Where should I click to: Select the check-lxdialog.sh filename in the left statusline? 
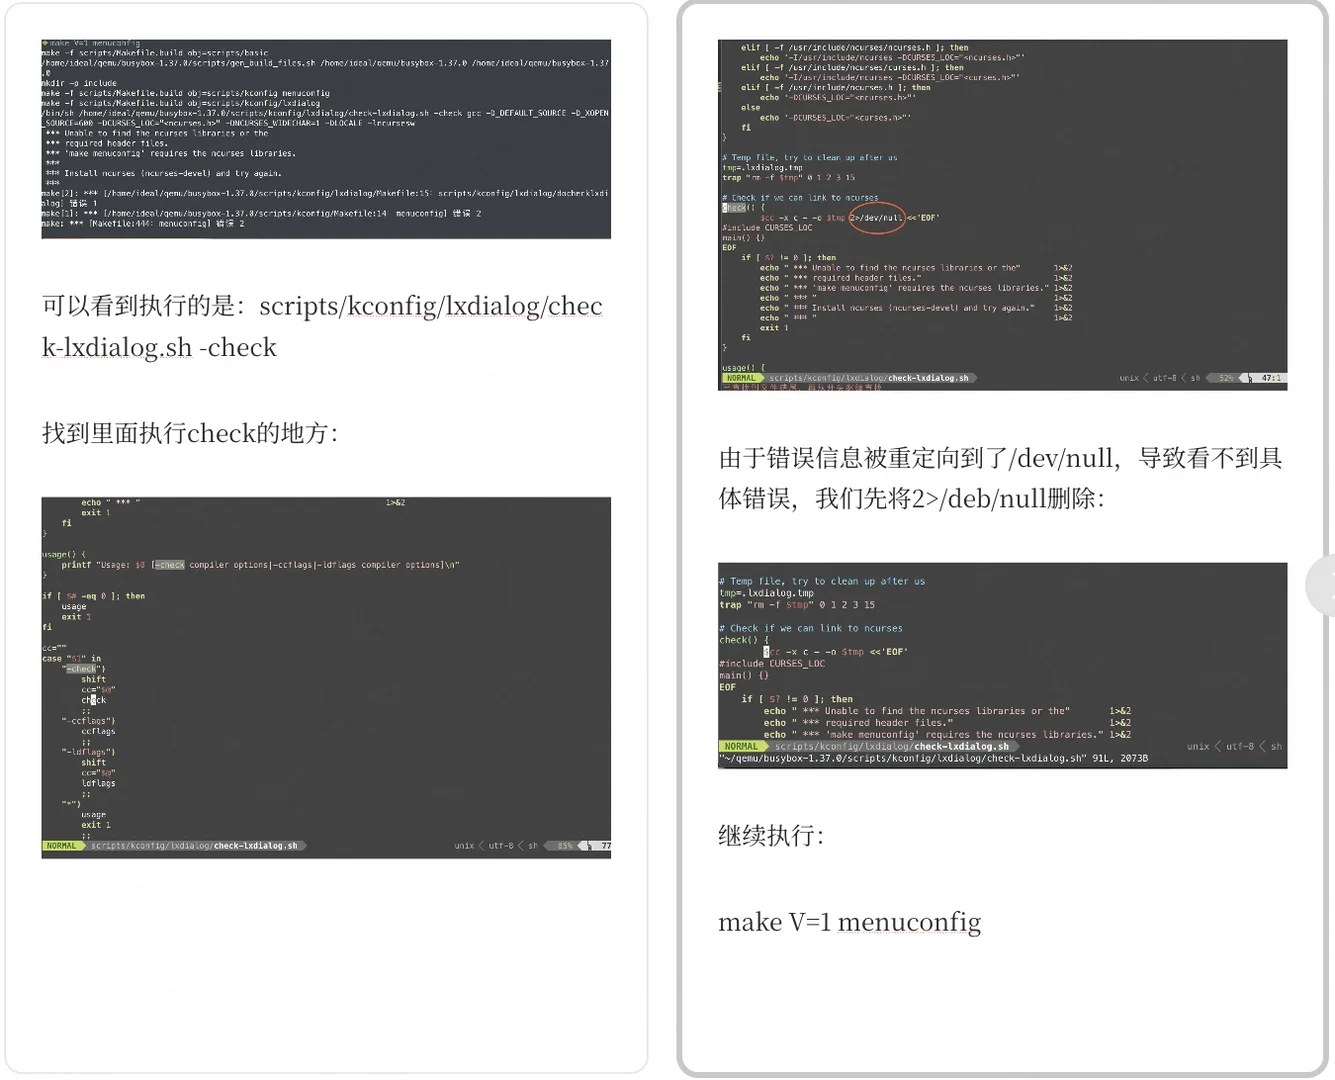[x=255, y=845]
